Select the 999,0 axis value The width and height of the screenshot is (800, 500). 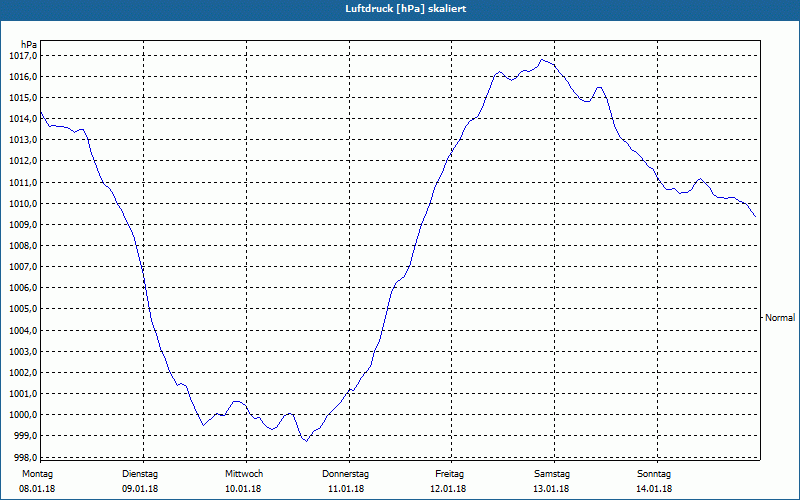(x=26, y=436)
